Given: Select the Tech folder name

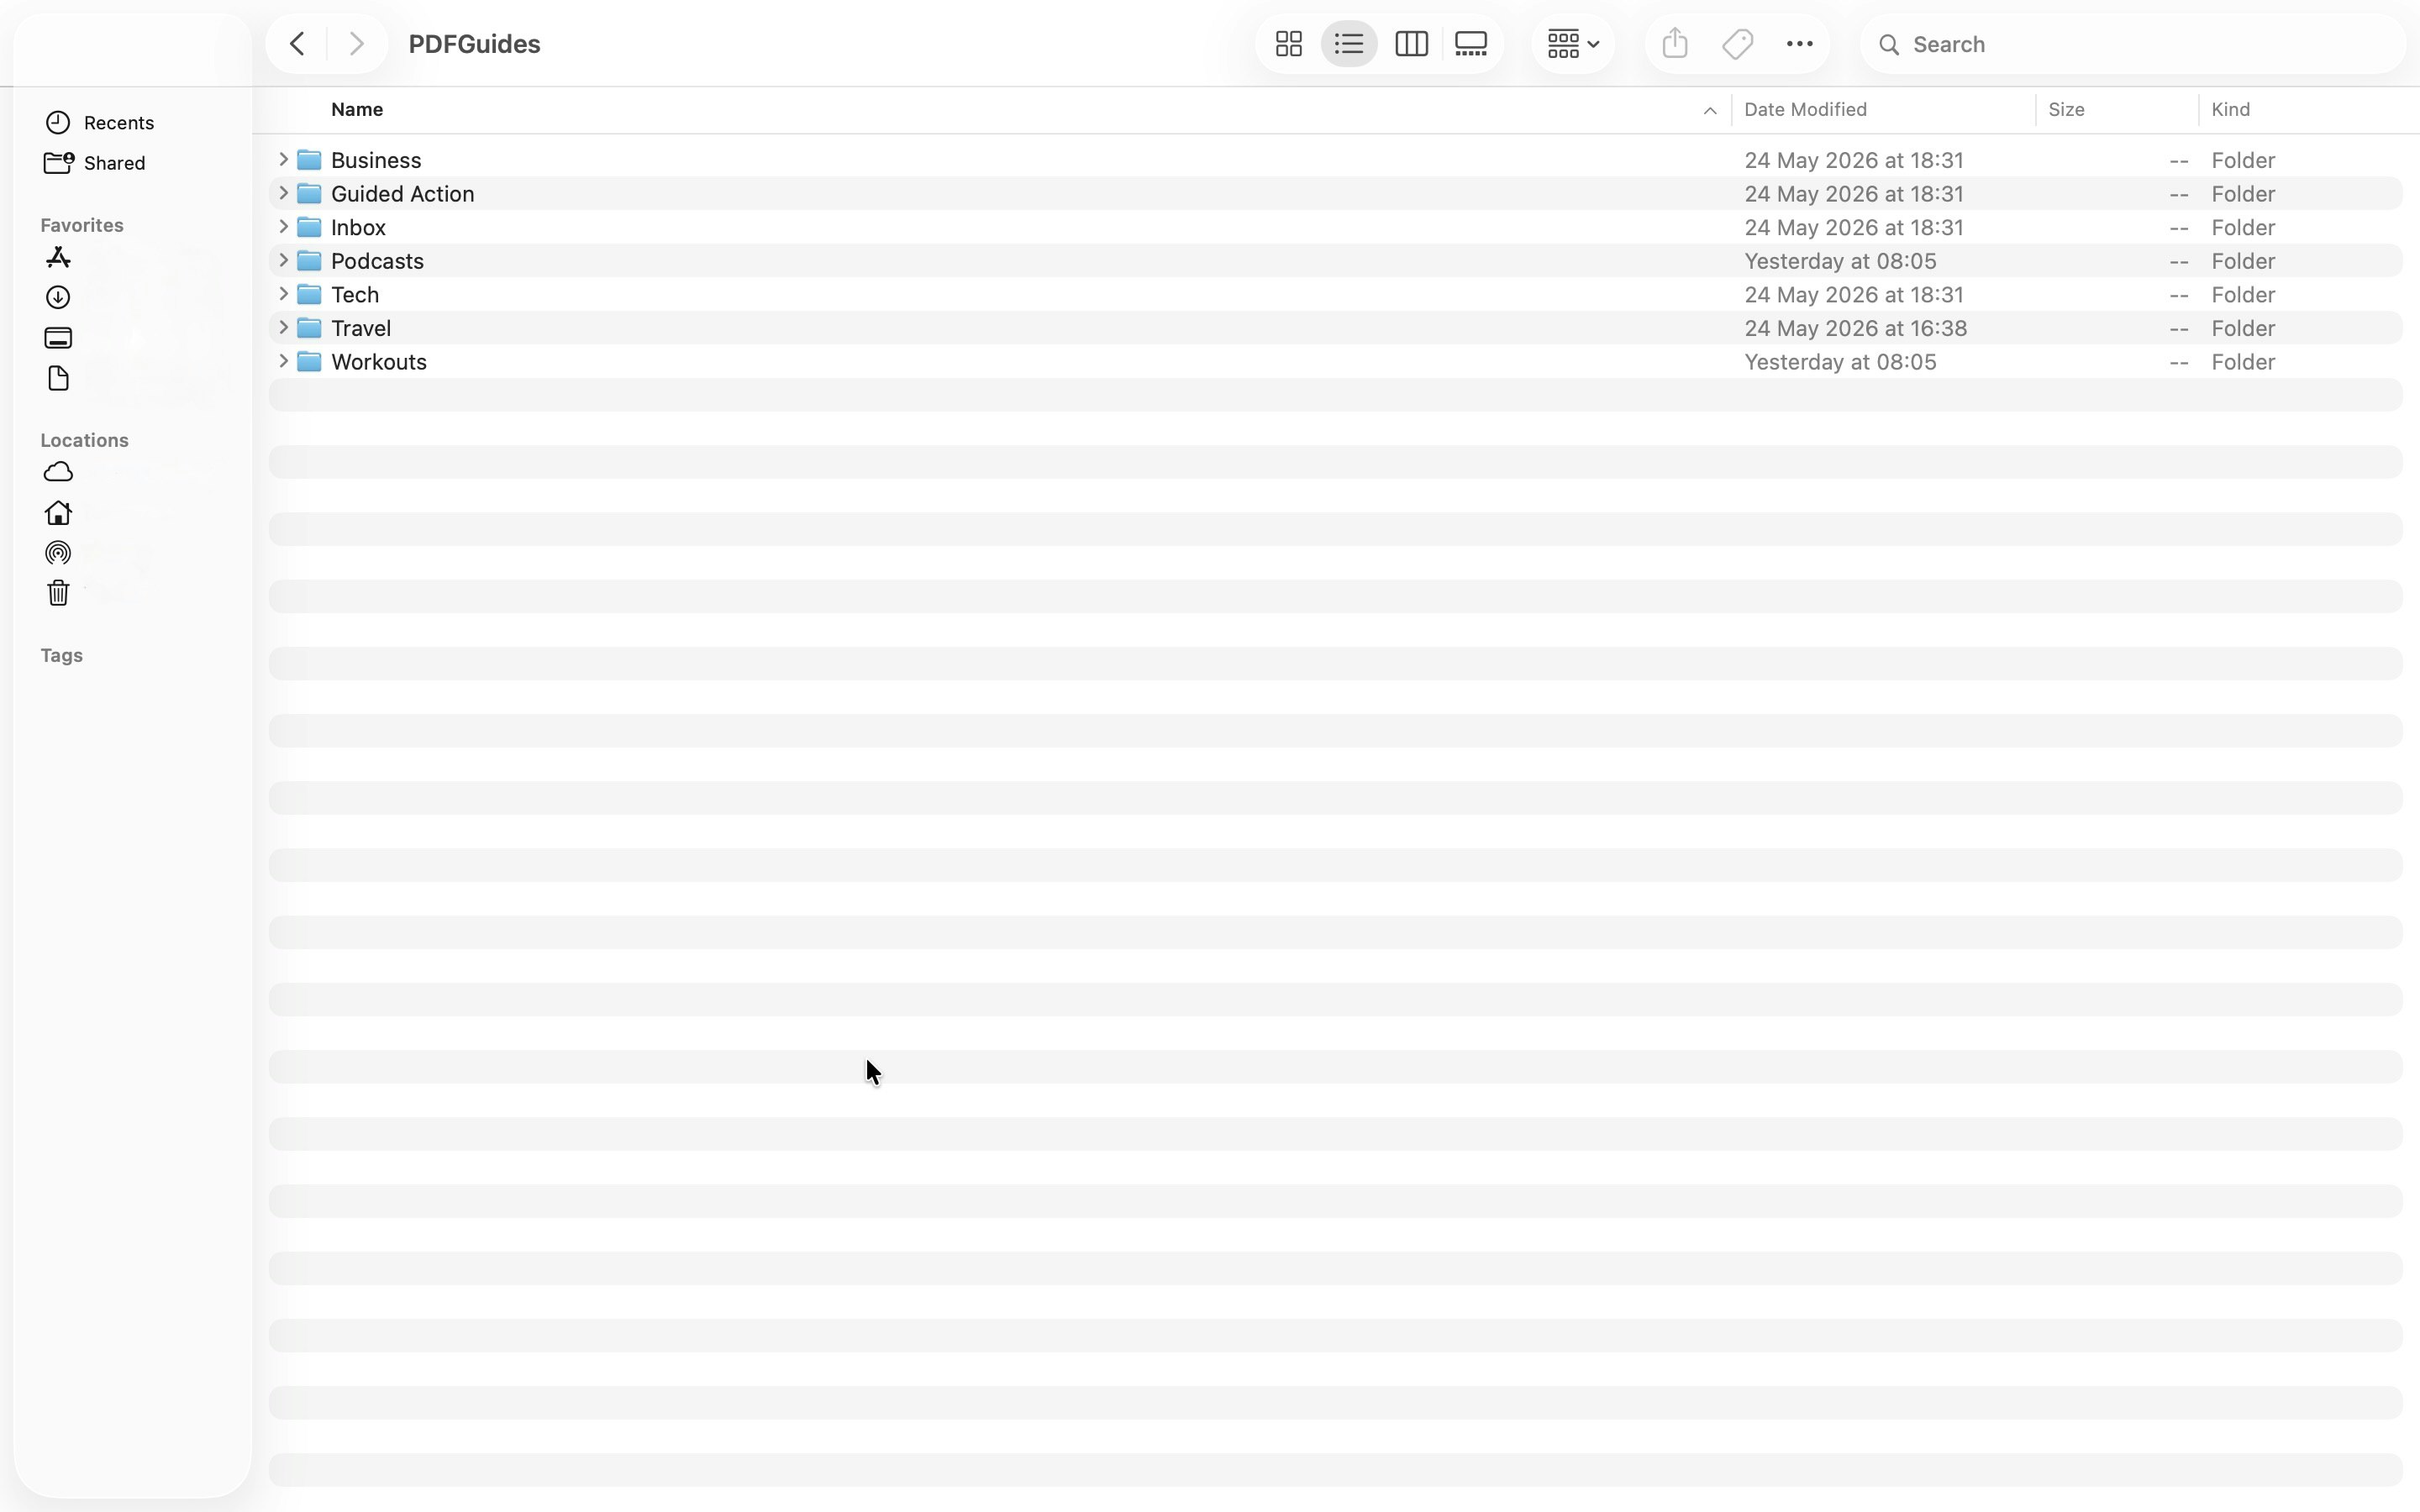Looking at the screenshot, I should pos(355,295).
